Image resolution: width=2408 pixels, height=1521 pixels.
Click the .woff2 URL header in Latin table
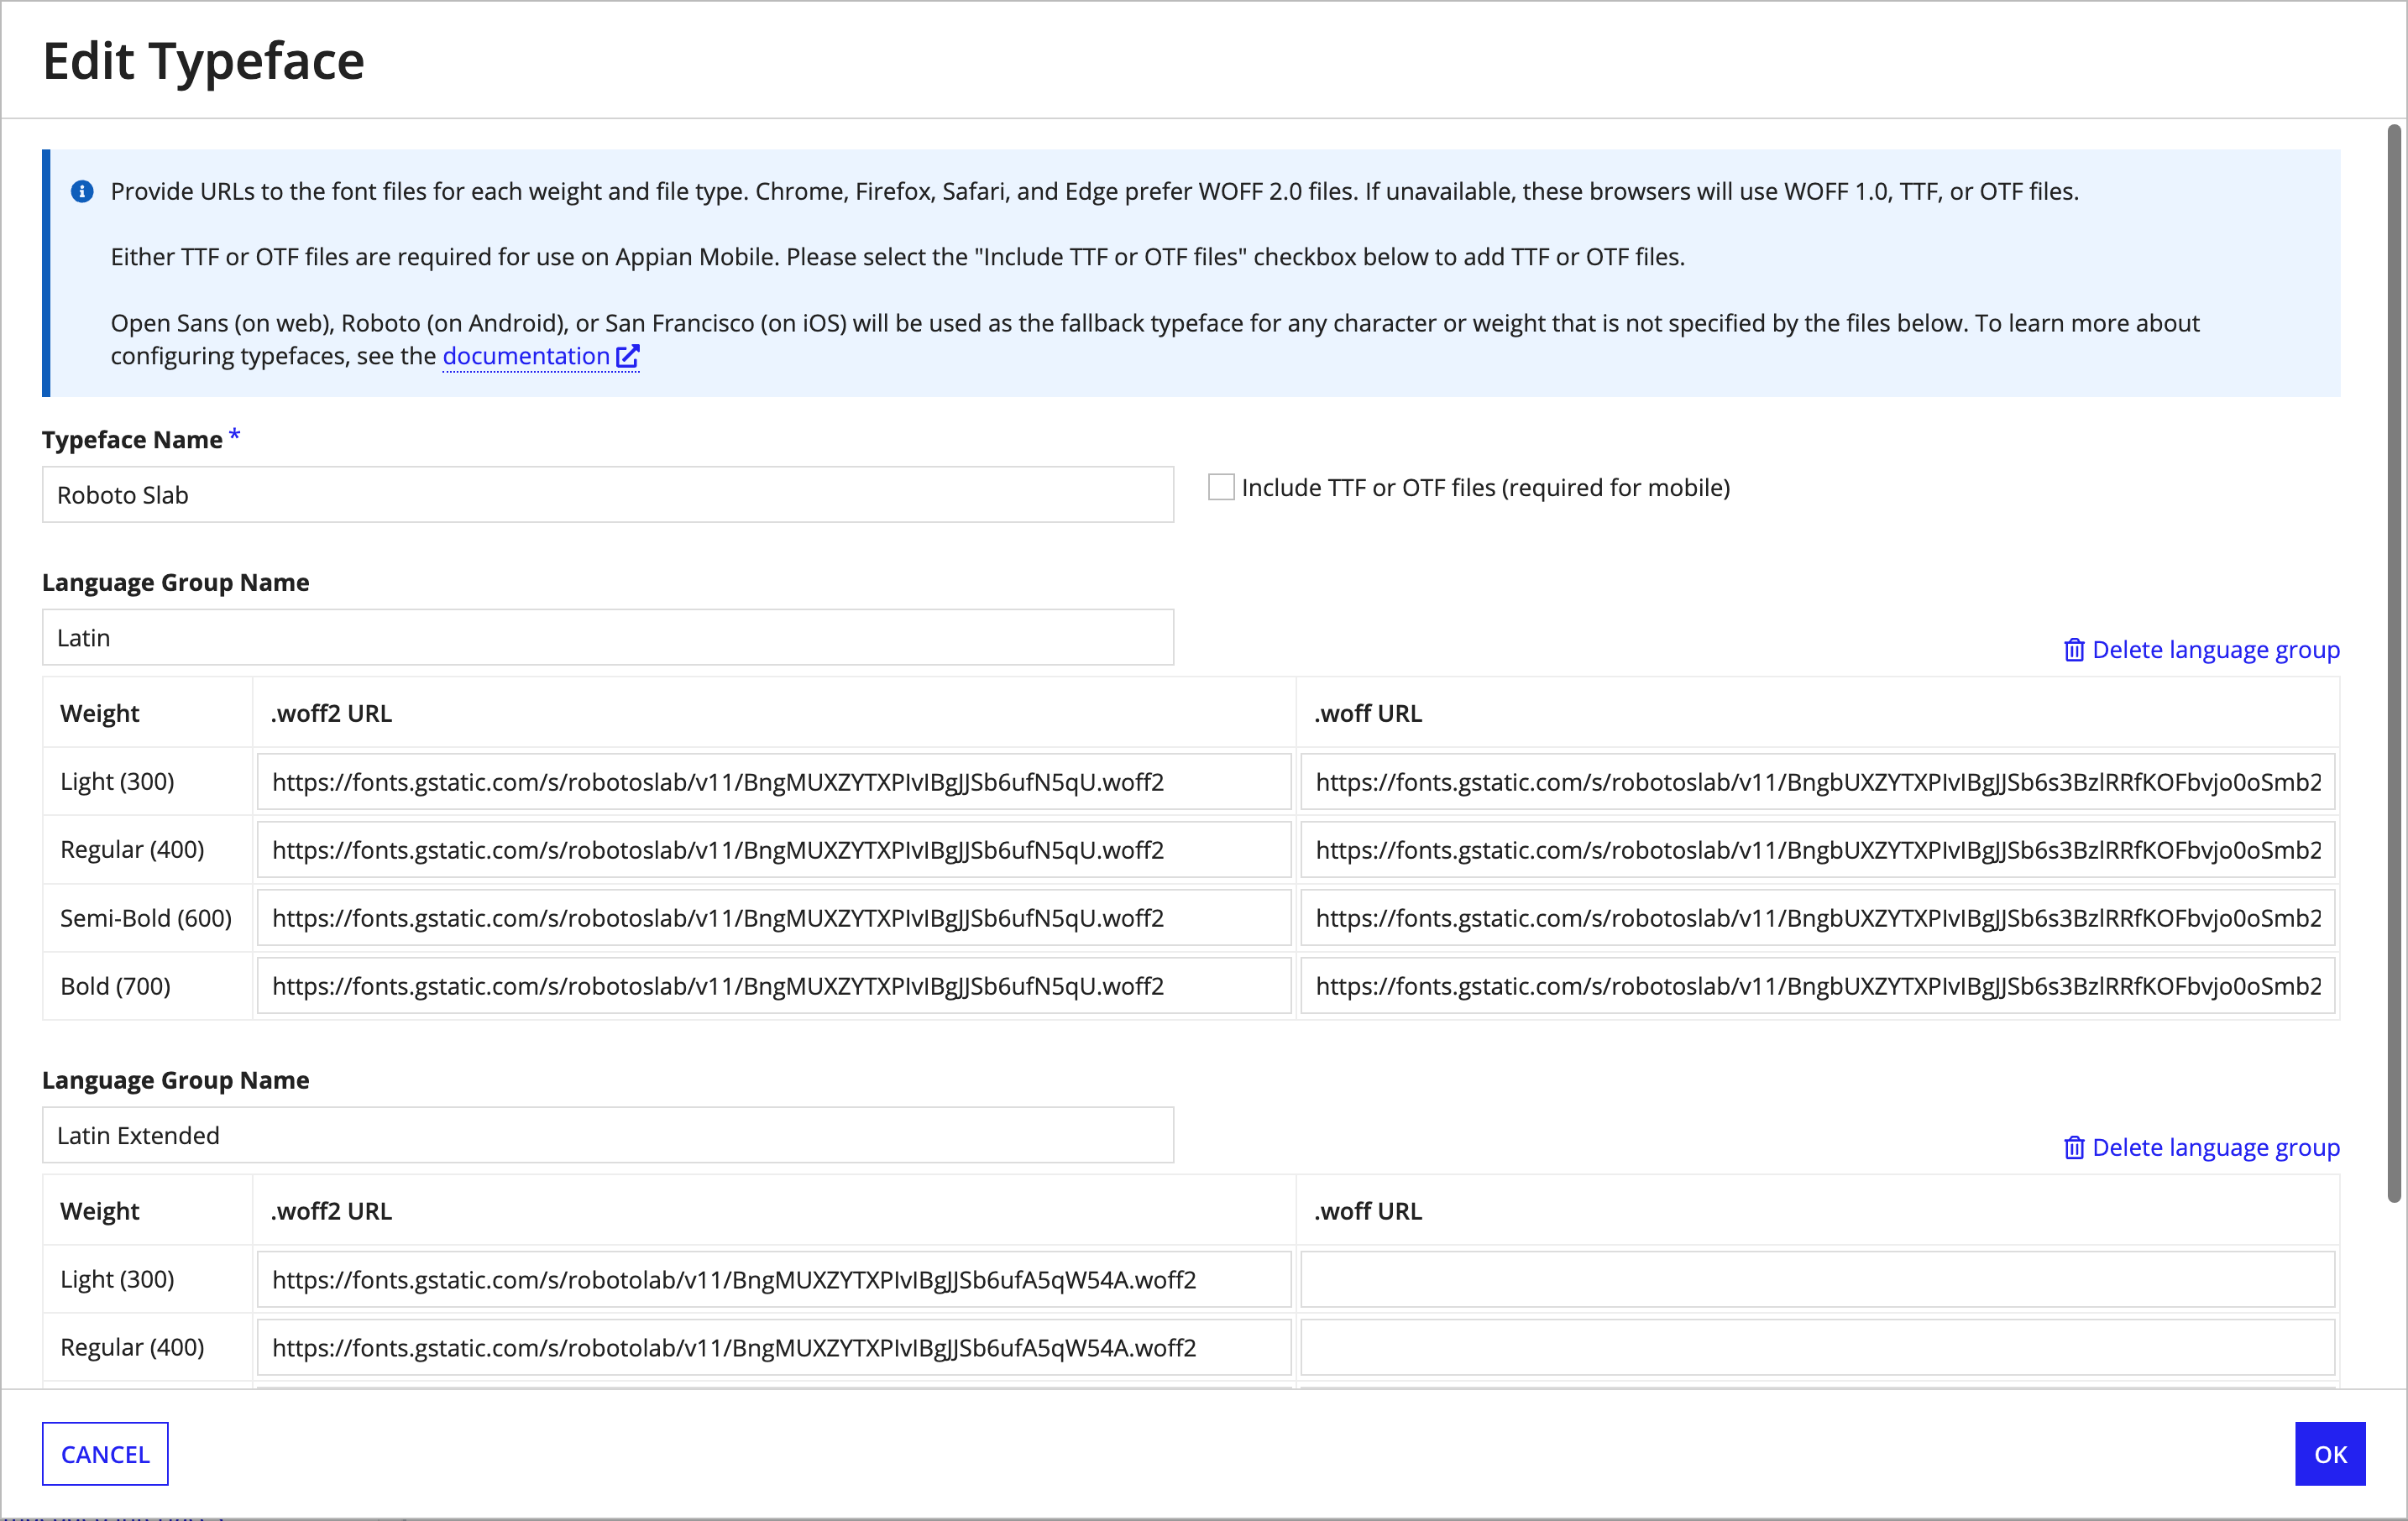[x=331, y=713]
